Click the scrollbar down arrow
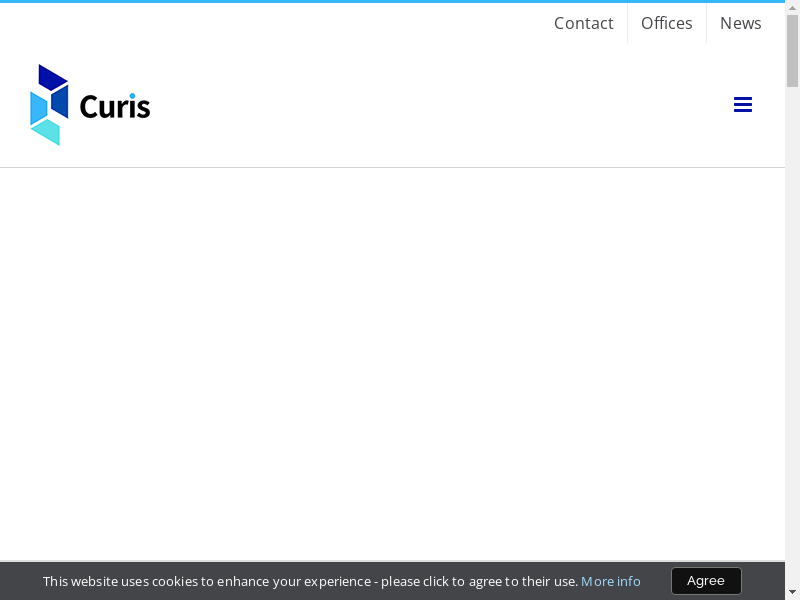The image size is (800, 600). point(792,592)
